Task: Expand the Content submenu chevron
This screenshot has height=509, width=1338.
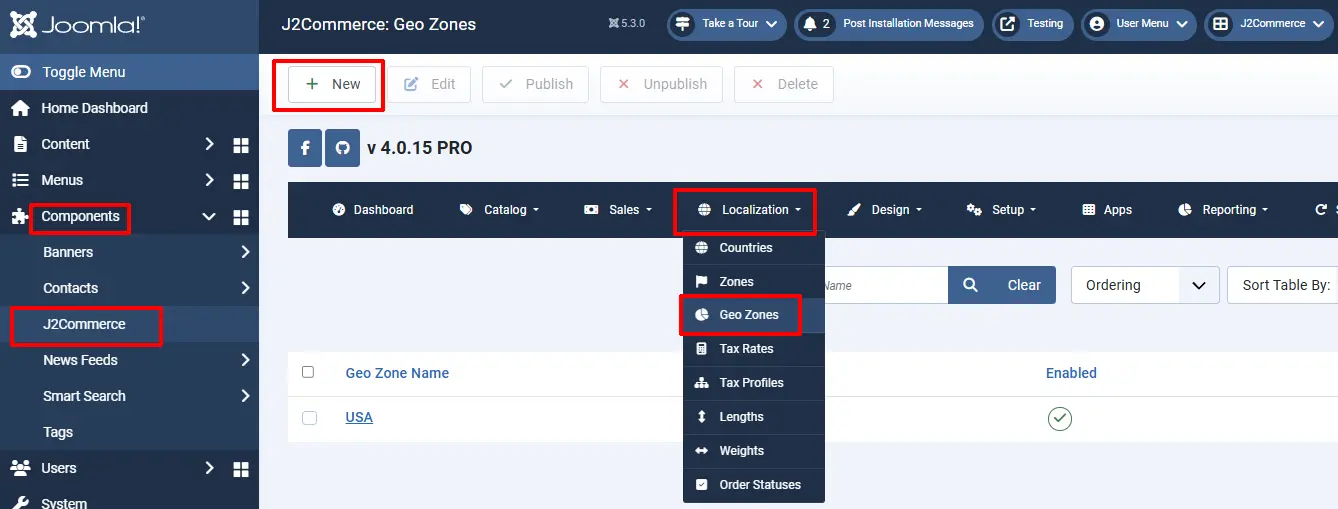Action: tap(209, 144)
